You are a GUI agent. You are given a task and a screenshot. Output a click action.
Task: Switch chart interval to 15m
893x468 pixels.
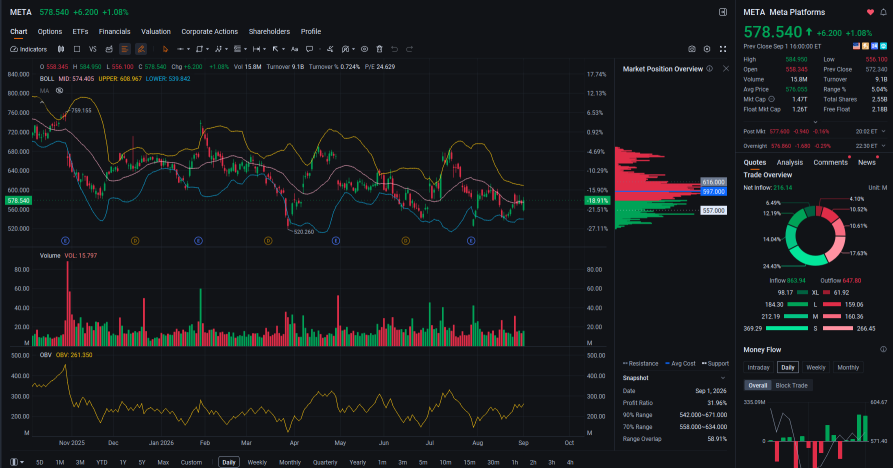tap(469, 462)
